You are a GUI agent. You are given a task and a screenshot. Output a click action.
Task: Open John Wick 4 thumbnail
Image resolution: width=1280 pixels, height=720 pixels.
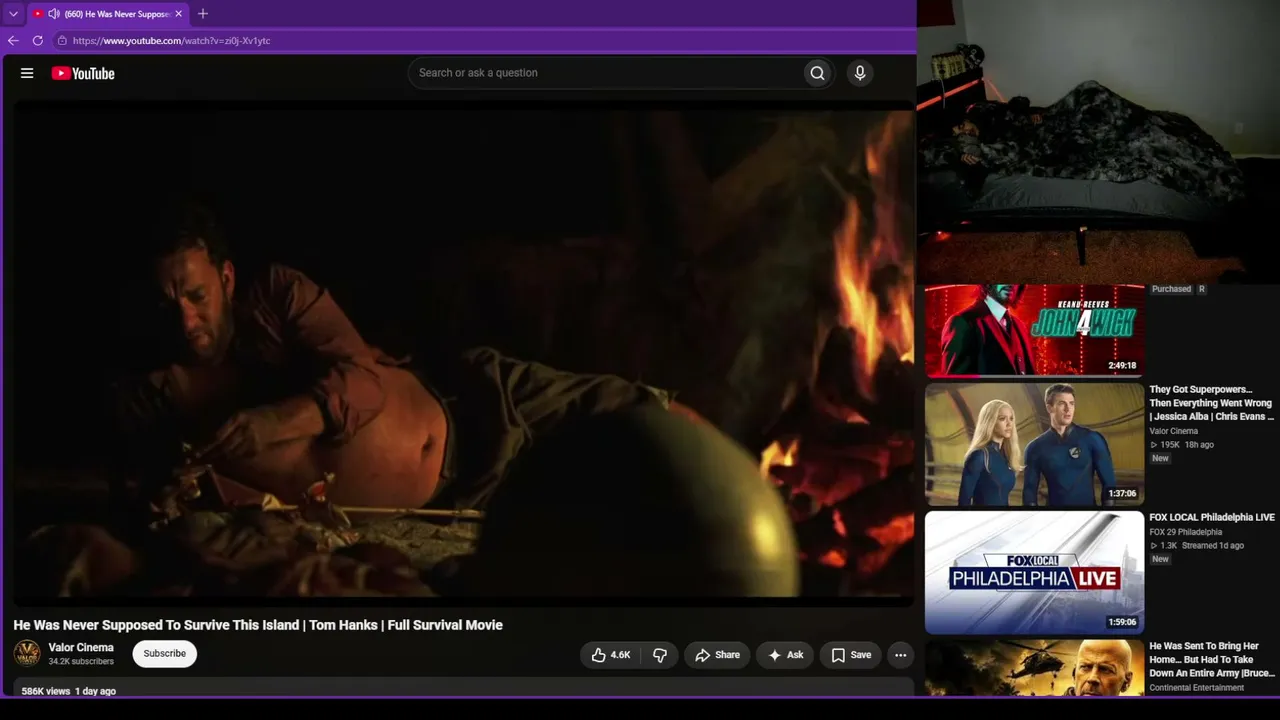pyautogui.click(x=1034, y=329)
